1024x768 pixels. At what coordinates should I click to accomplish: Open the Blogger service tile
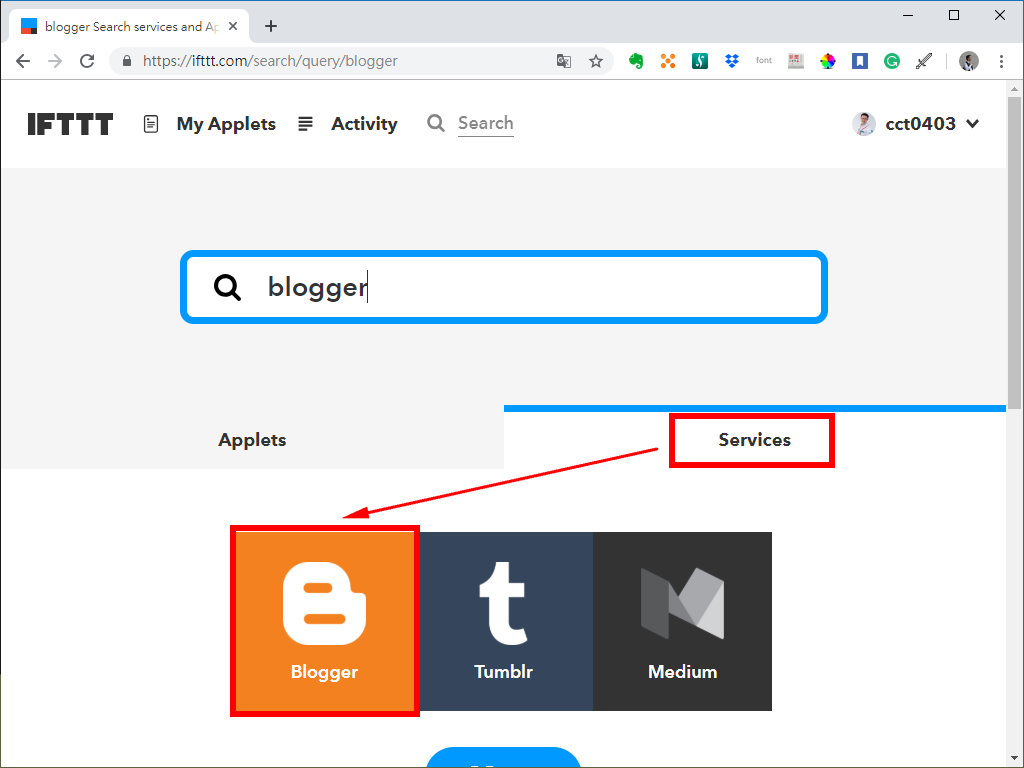point(325,621)
